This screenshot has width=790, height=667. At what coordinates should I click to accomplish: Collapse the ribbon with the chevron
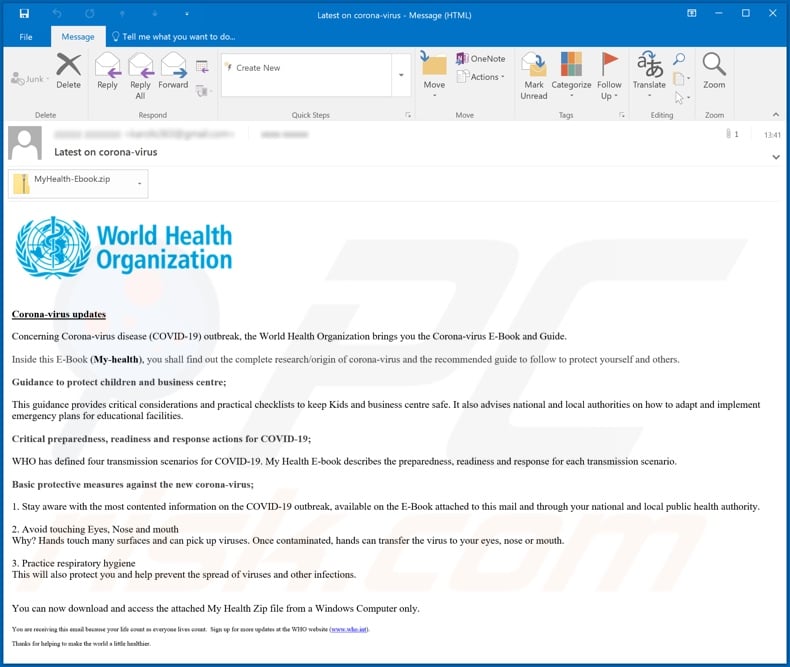click(776, 115)
